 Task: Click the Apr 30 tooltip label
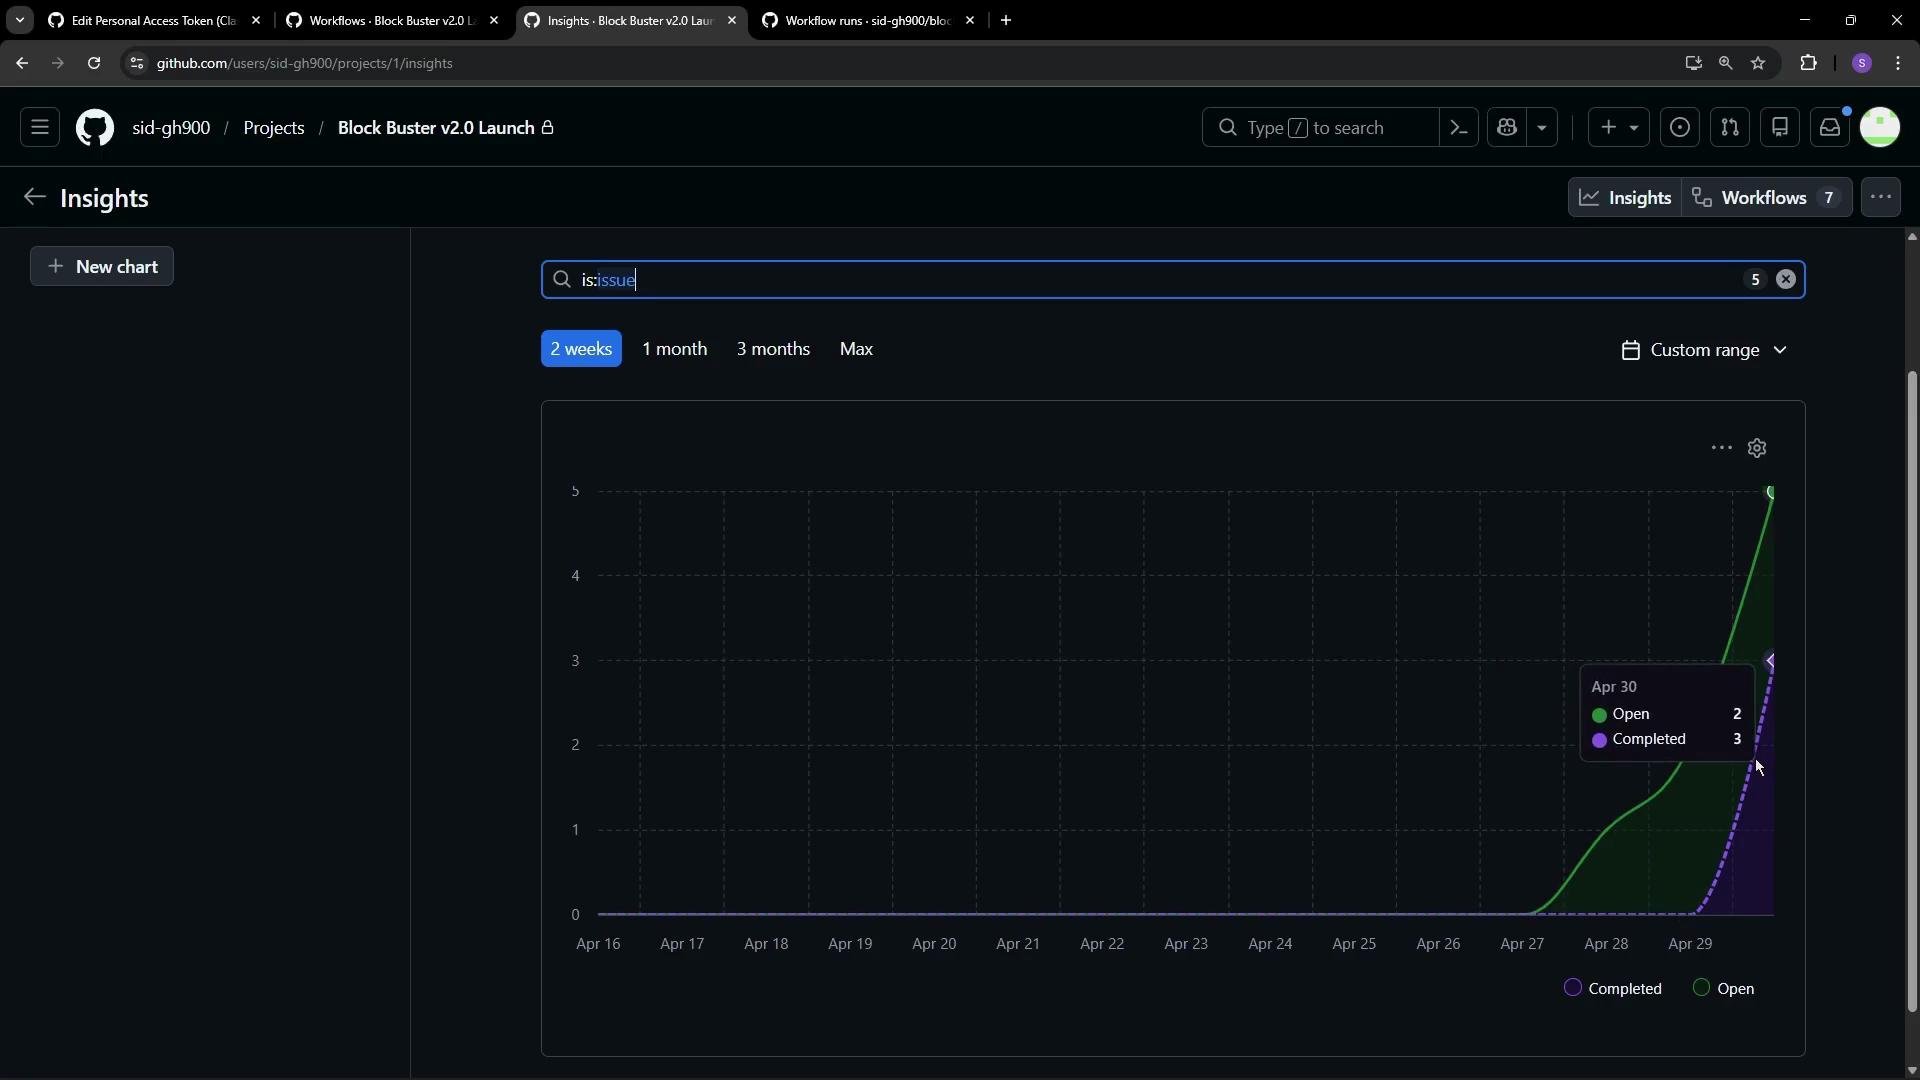pos(1614,687)
